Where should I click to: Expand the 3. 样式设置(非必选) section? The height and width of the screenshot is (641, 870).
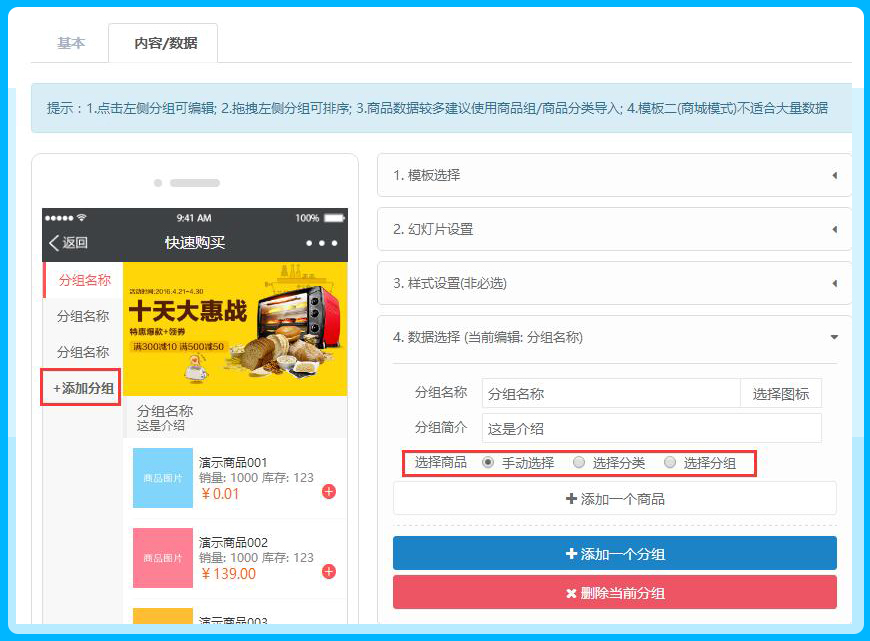tap(614, 283)
